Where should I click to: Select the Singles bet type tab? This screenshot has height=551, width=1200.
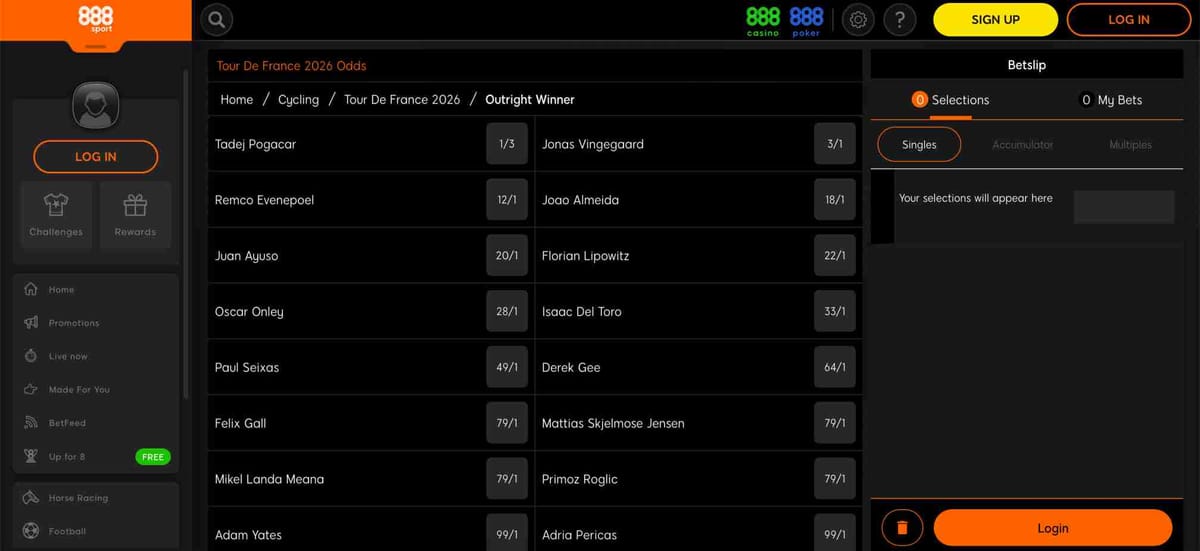tap(919, 145)
